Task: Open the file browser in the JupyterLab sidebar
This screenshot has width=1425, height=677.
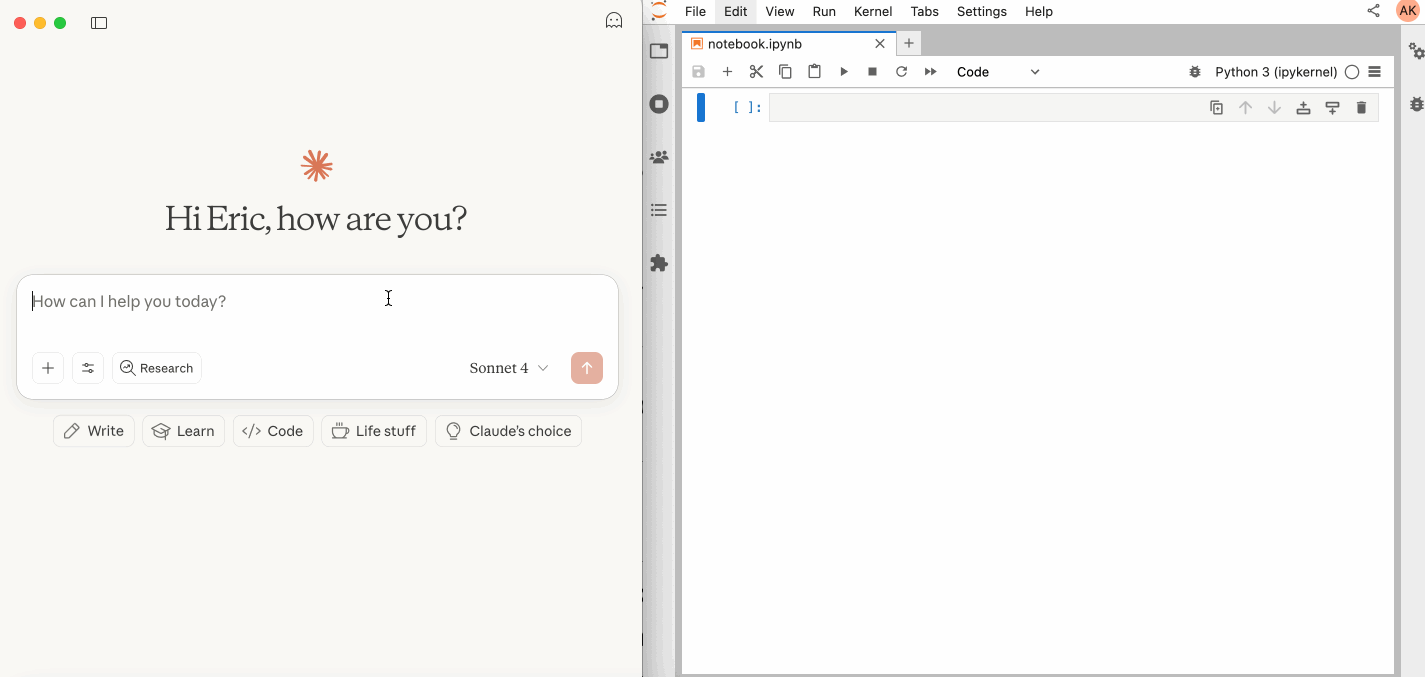Action: pos(659,50)
